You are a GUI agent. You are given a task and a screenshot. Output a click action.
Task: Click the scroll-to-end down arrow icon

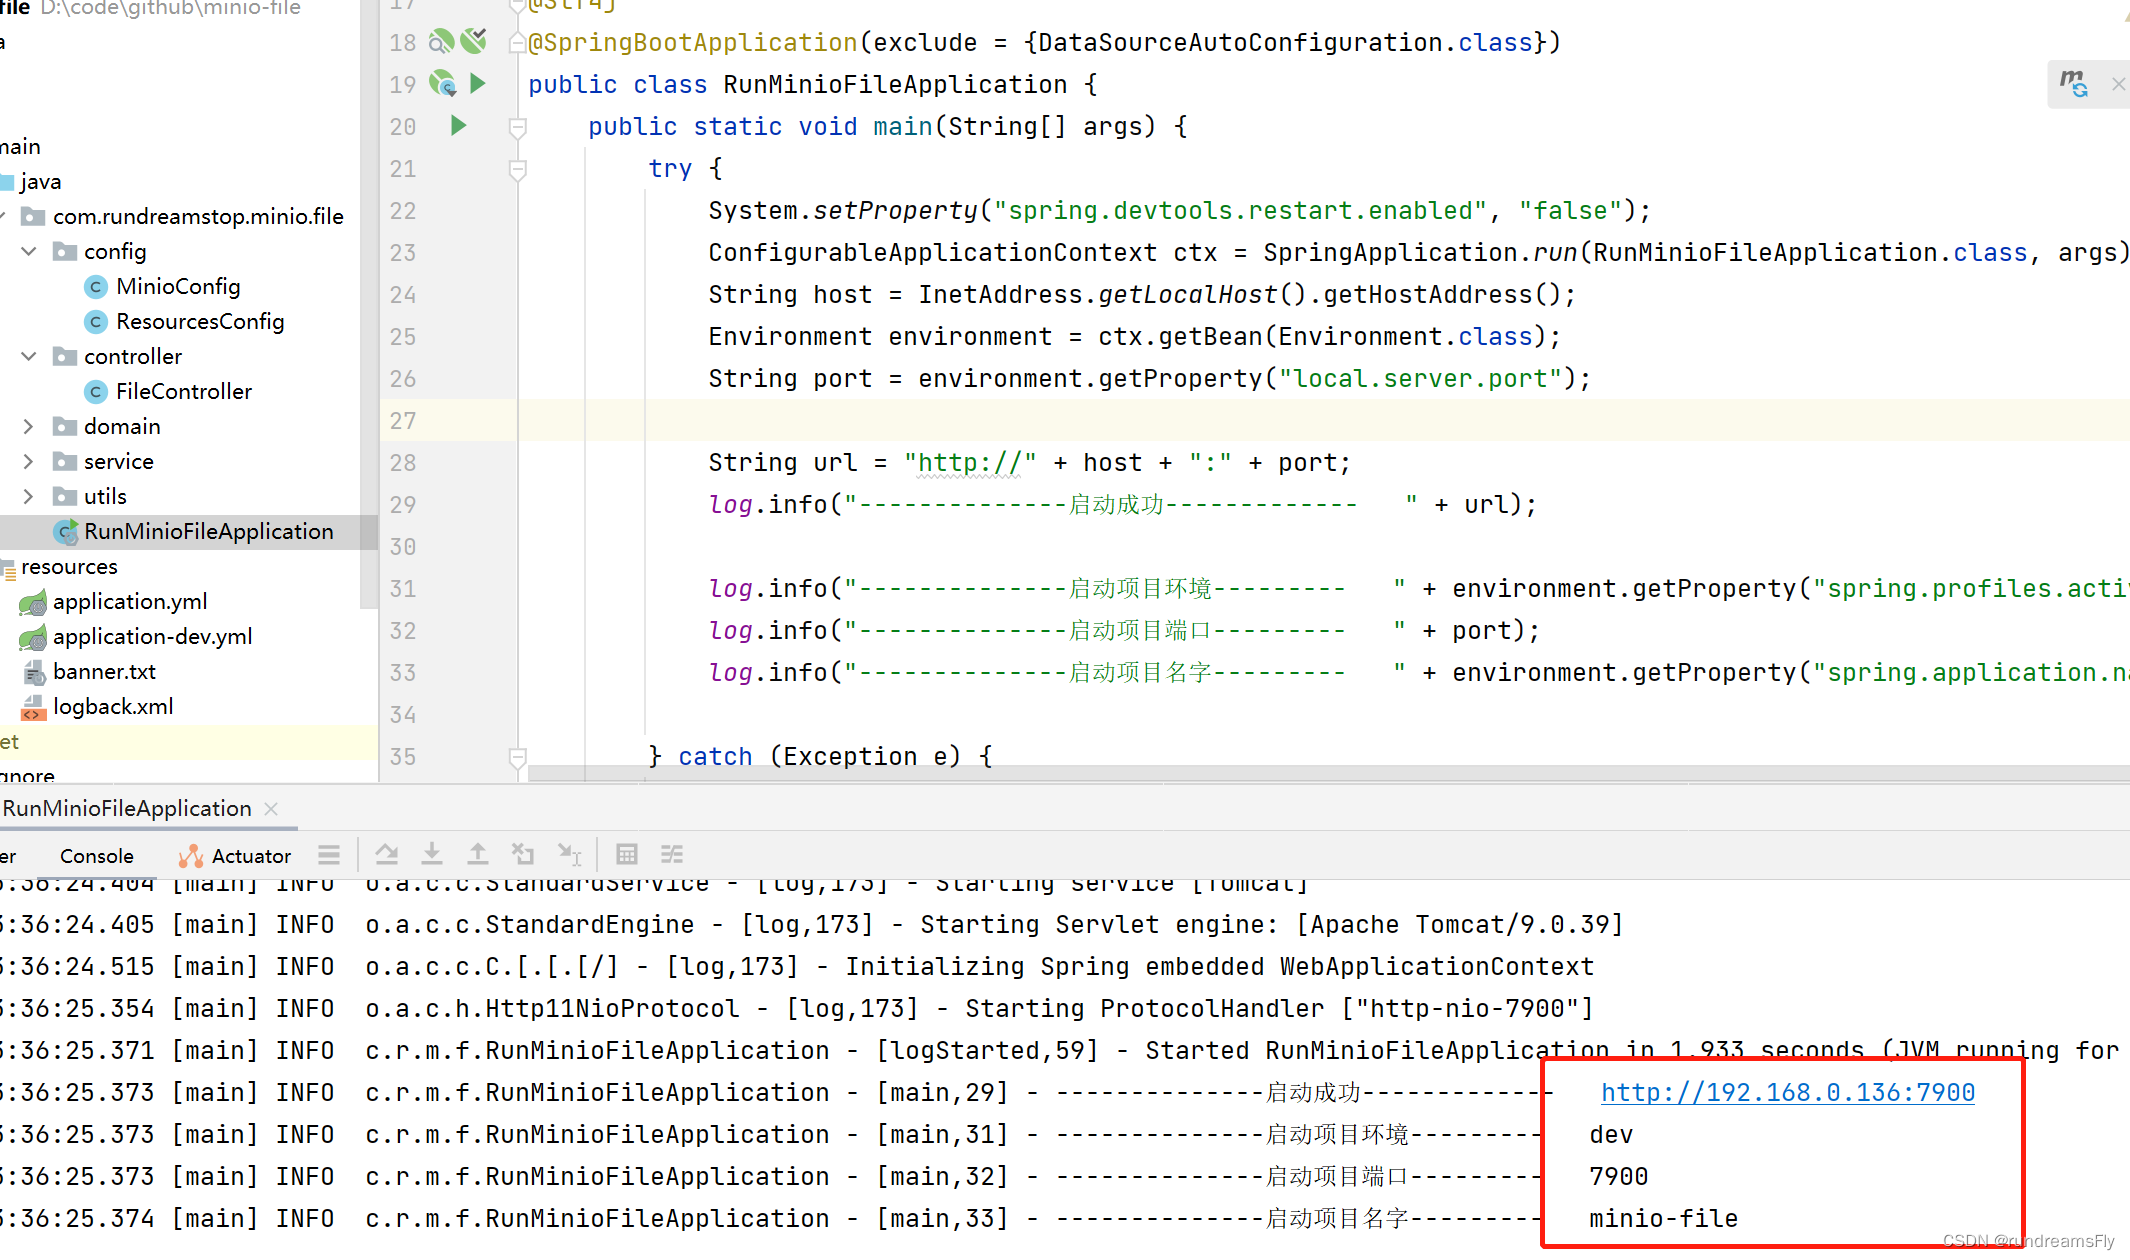[432, 854]
